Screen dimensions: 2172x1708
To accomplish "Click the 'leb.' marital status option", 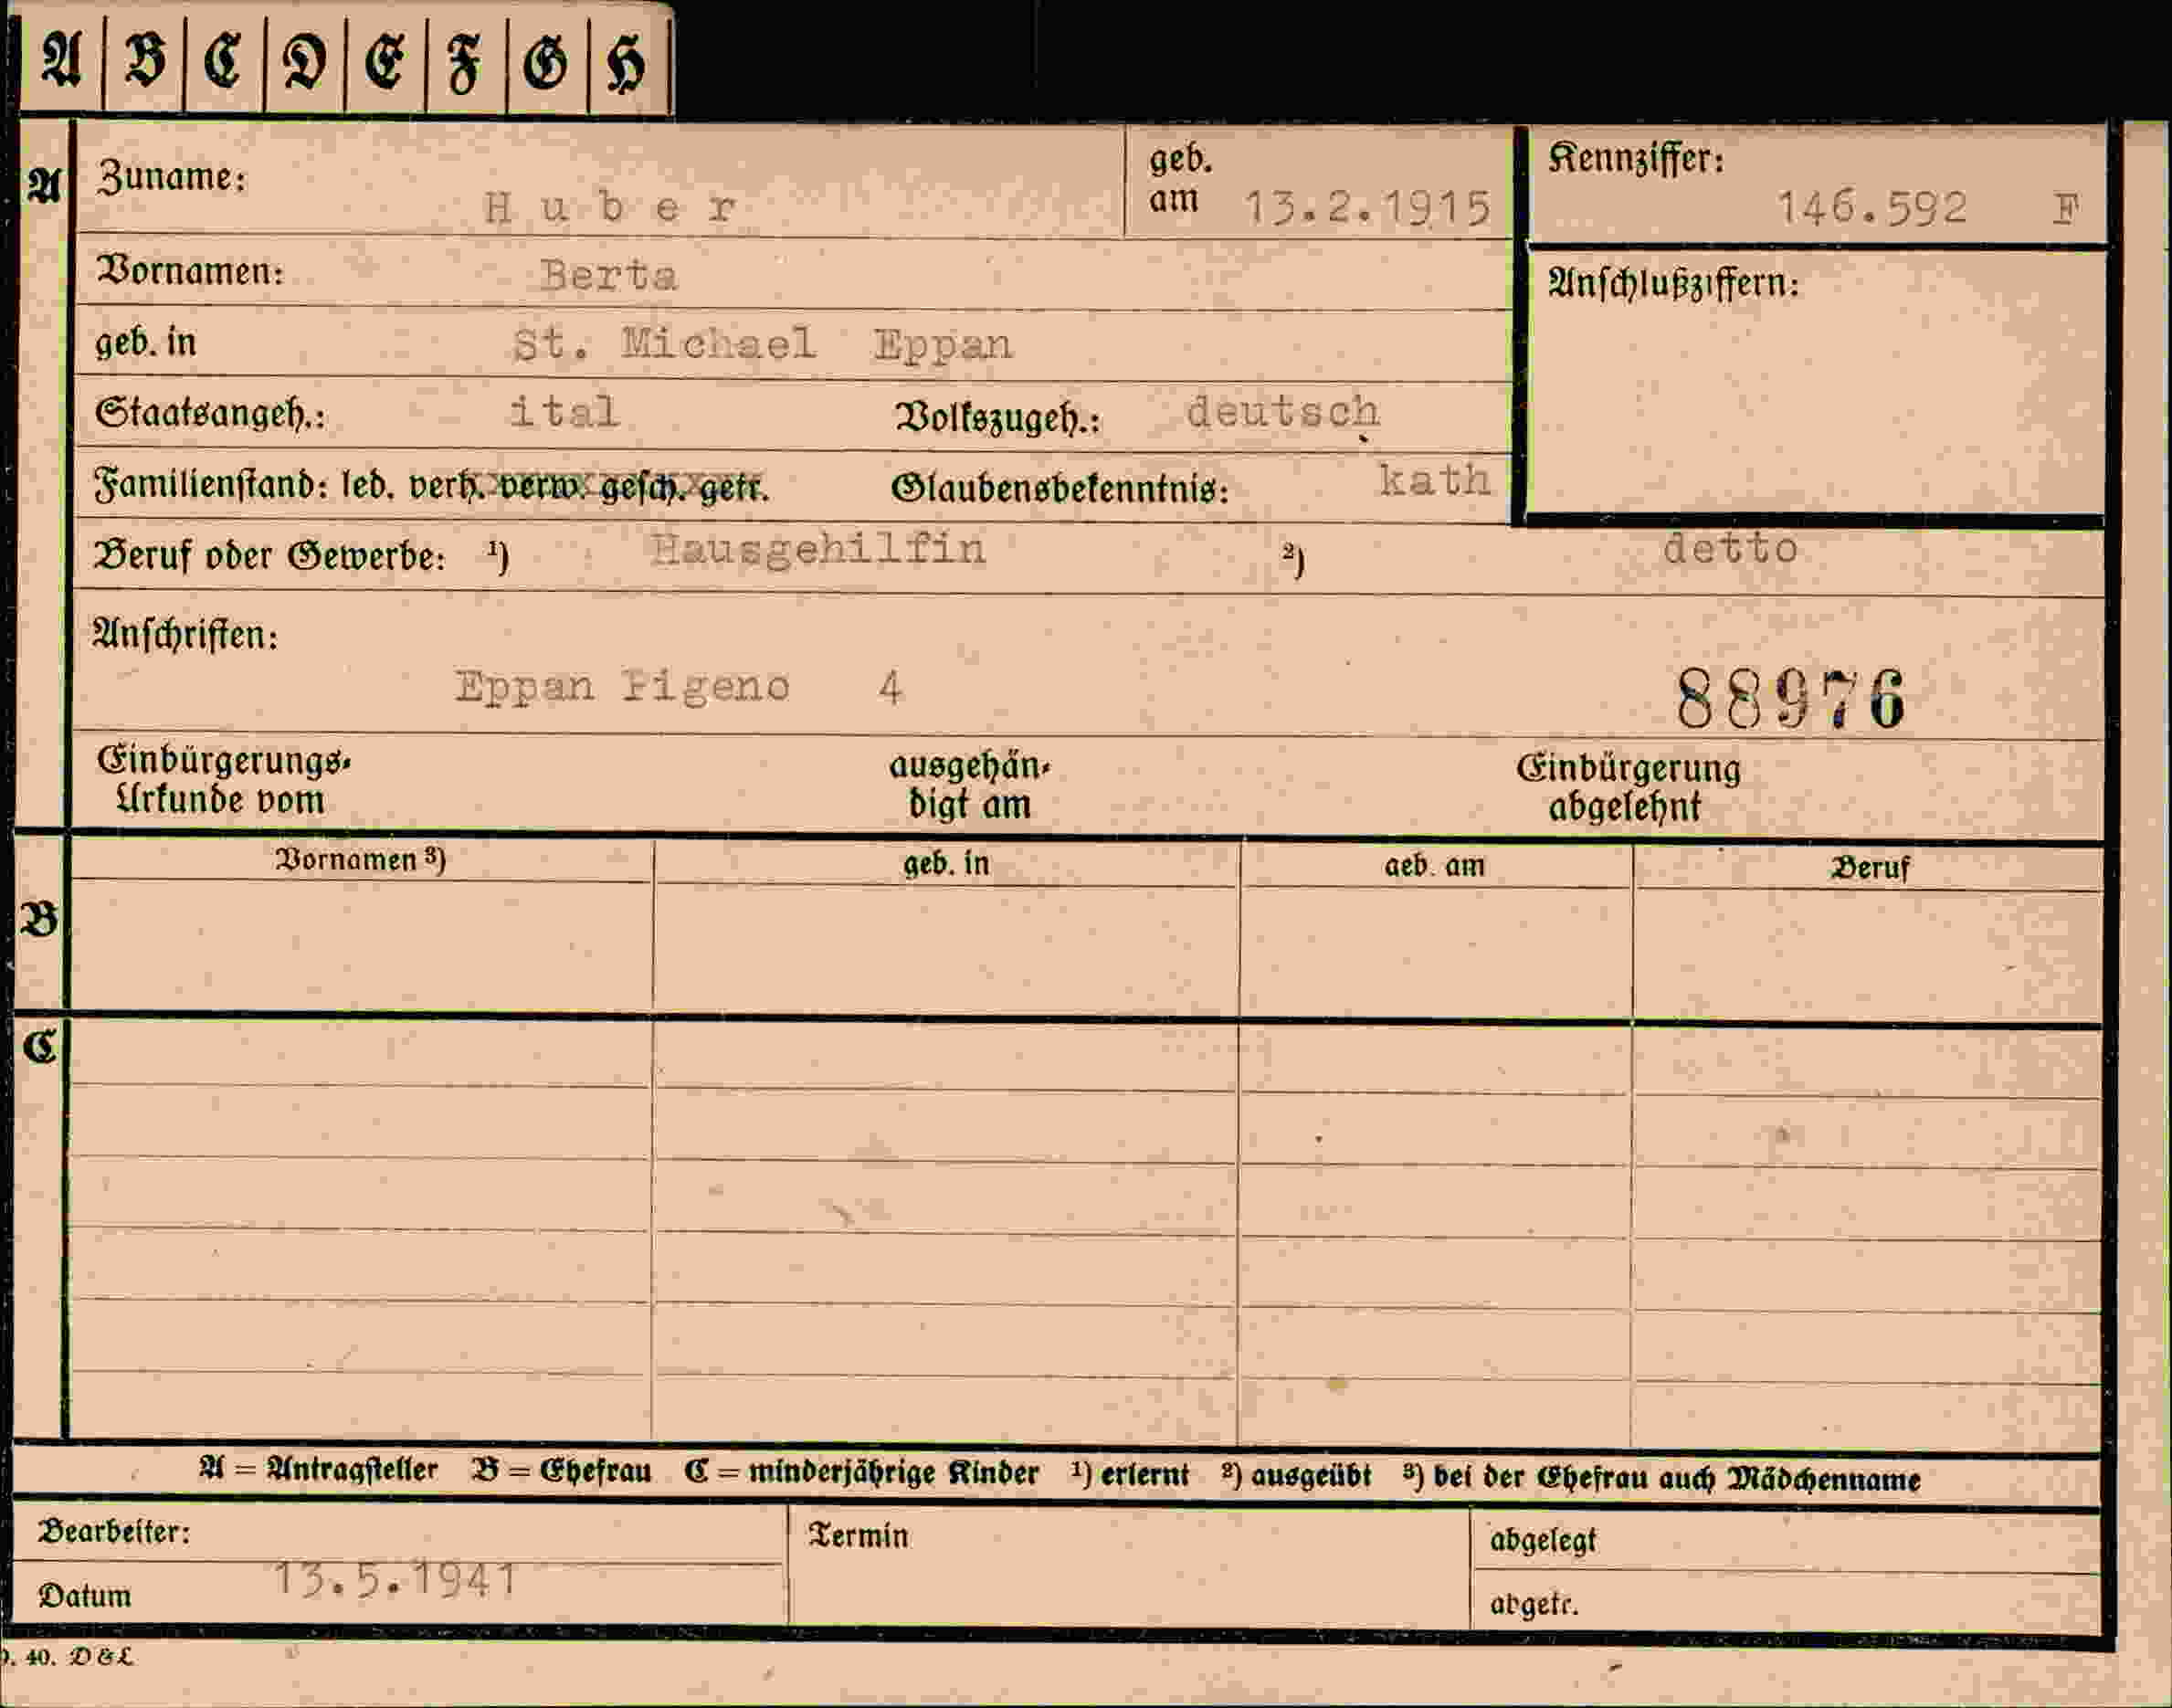I will click(x=370, y=487).
